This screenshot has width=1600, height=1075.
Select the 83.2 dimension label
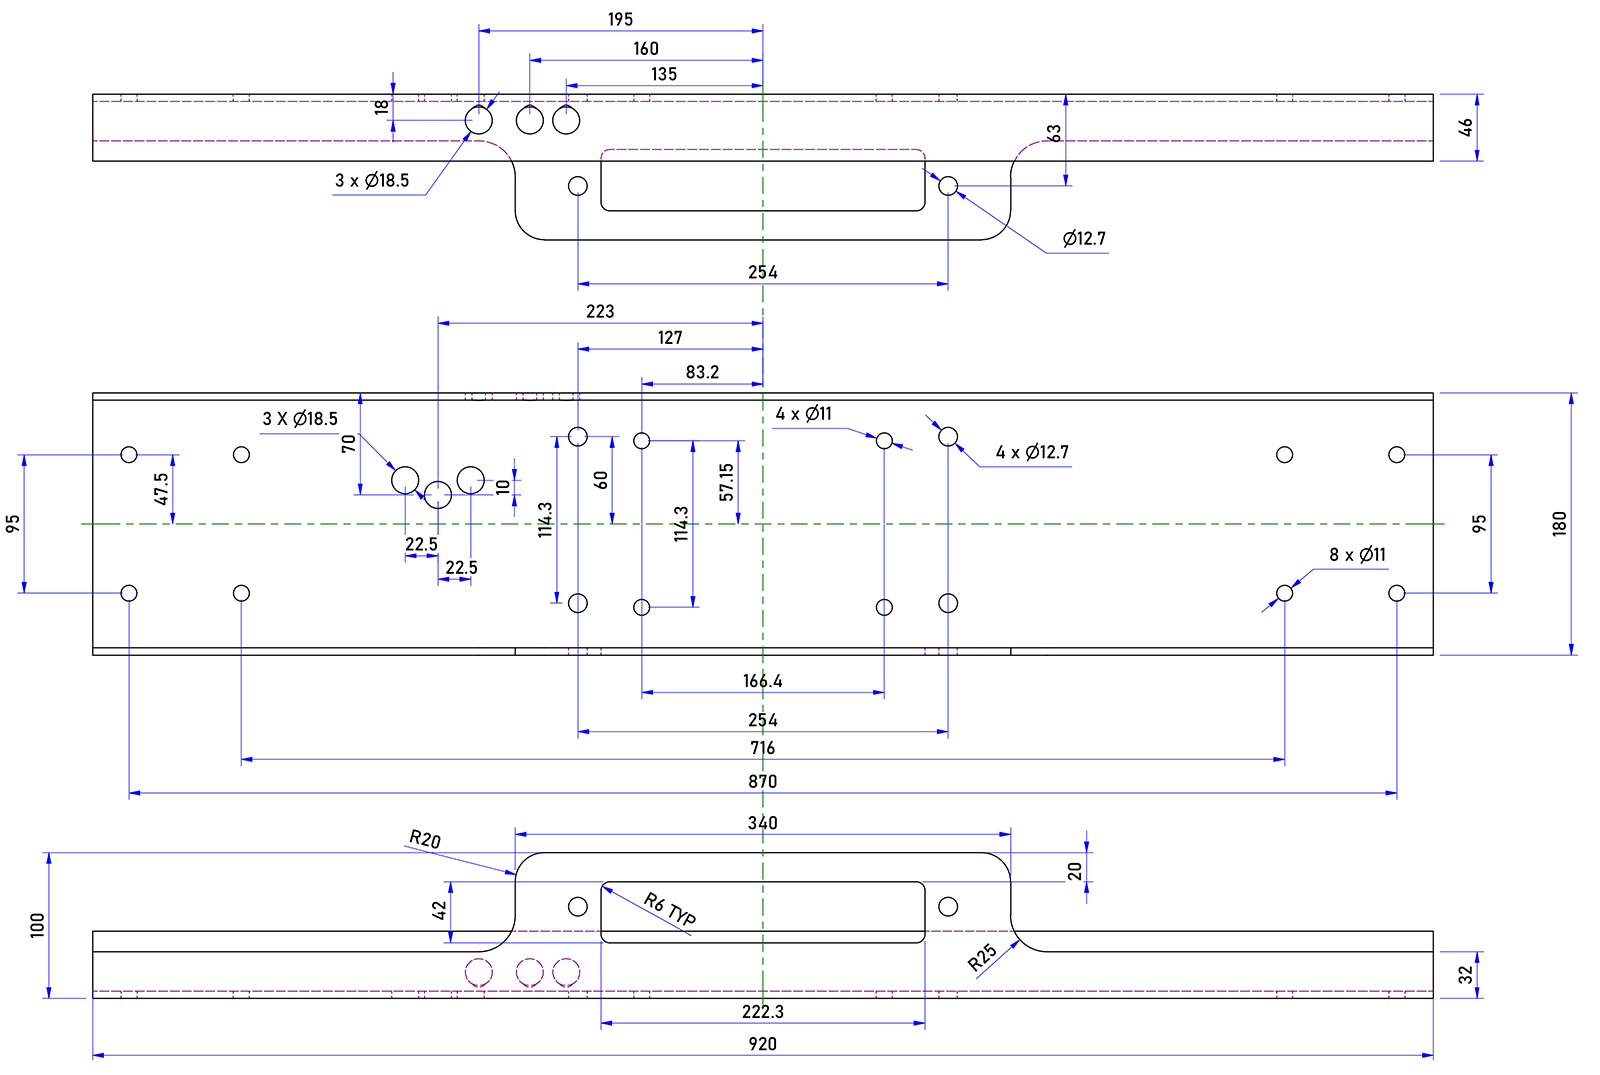[x=702, y=372]
